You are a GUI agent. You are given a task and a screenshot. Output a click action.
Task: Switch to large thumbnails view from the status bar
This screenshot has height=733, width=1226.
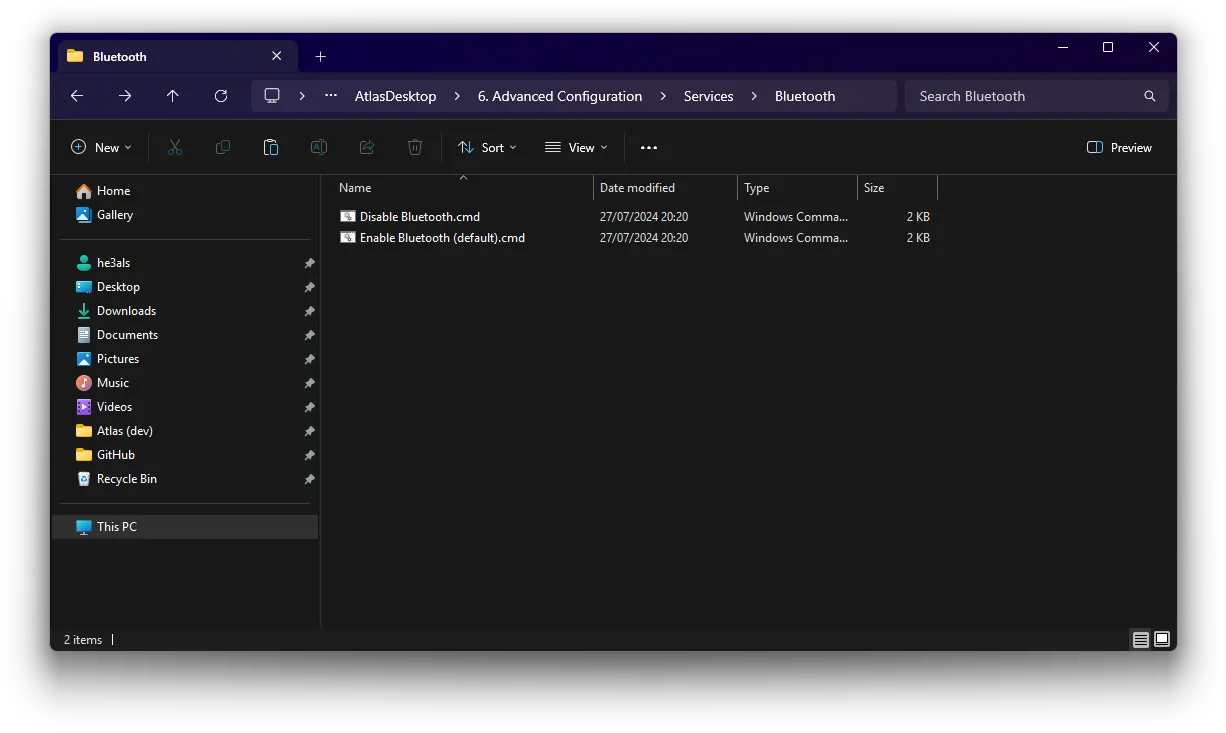pyautogui.click(x=1162, y=639)
